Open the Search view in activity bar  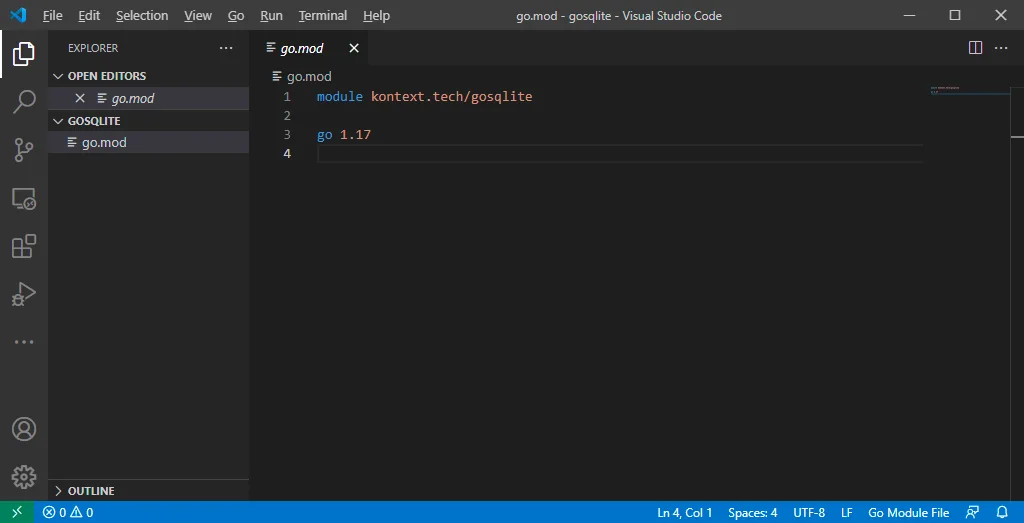24,102
